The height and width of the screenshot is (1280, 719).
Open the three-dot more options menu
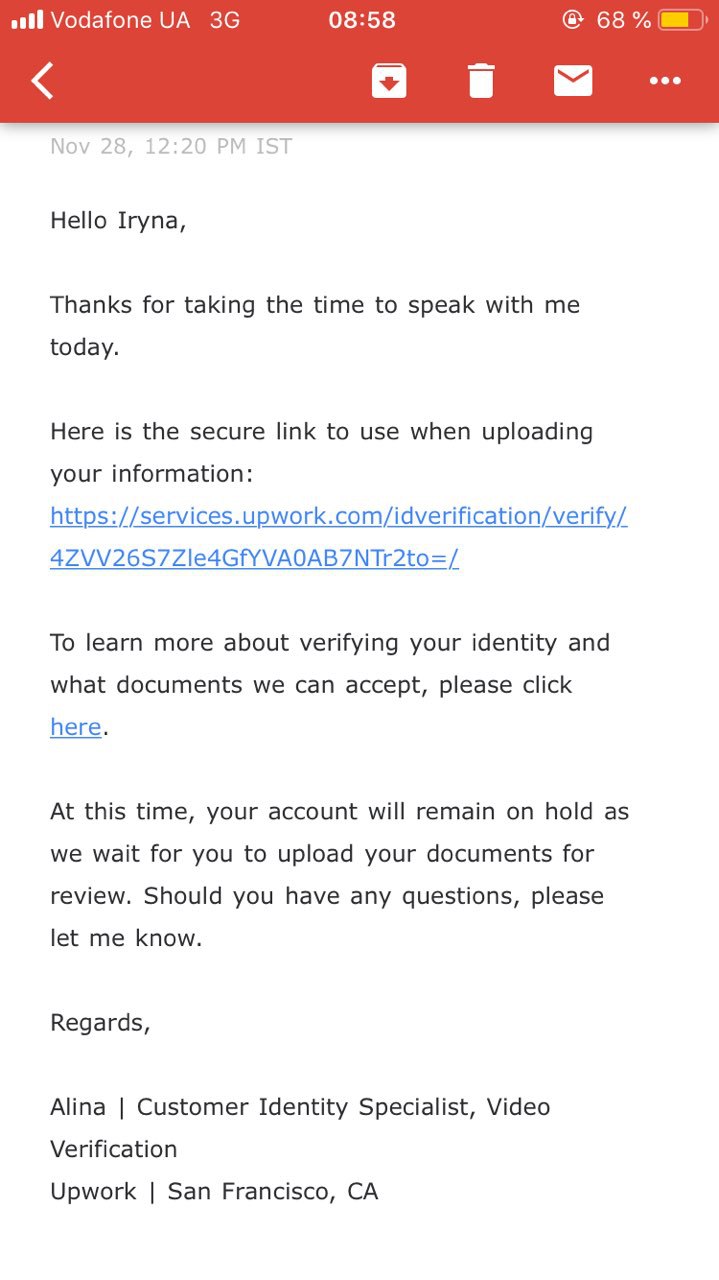coord(665,81)
